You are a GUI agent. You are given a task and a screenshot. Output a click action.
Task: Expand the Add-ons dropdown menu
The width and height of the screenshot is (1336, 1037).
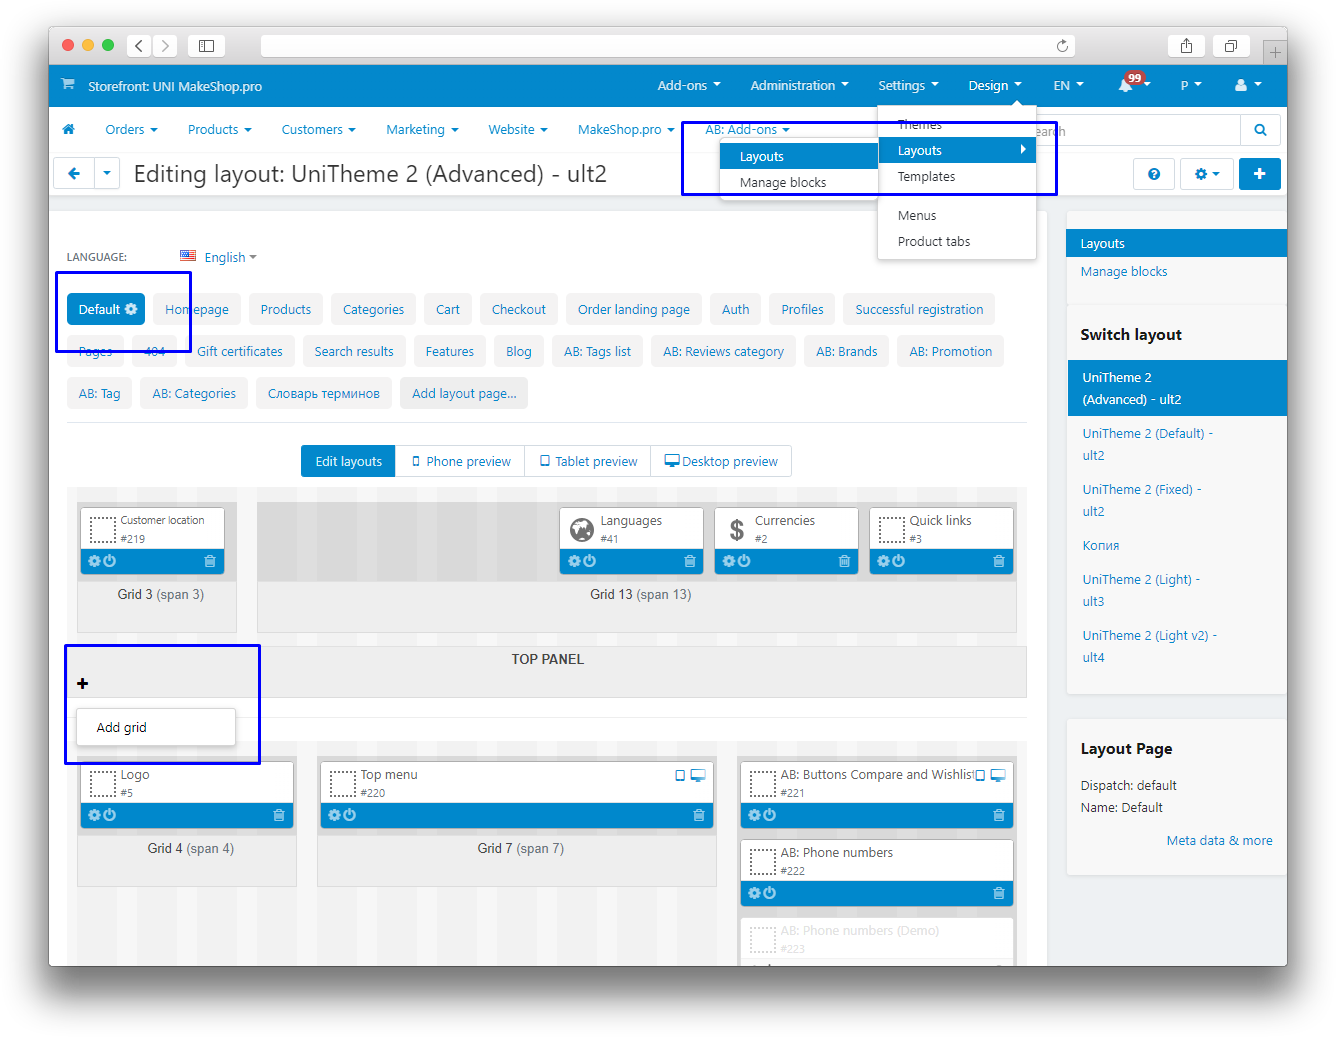point(689,85)
